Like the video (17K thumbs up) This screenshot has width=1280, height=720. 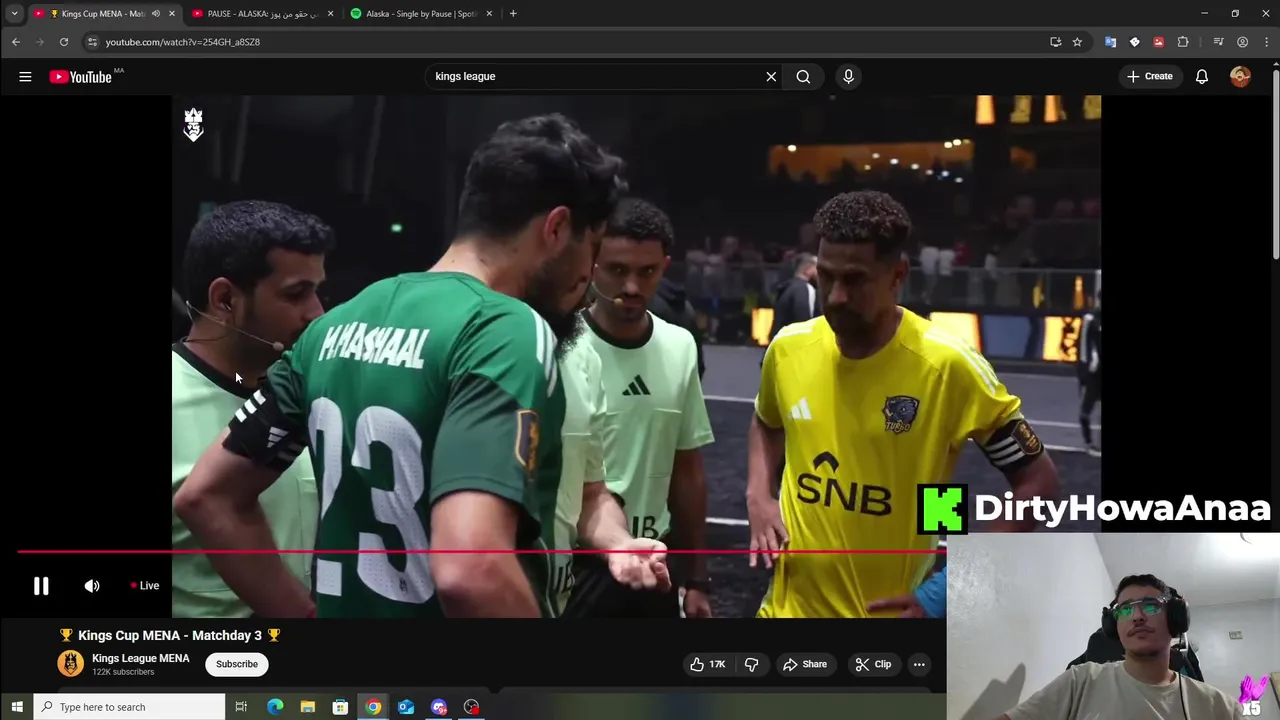tap(708, 664)
